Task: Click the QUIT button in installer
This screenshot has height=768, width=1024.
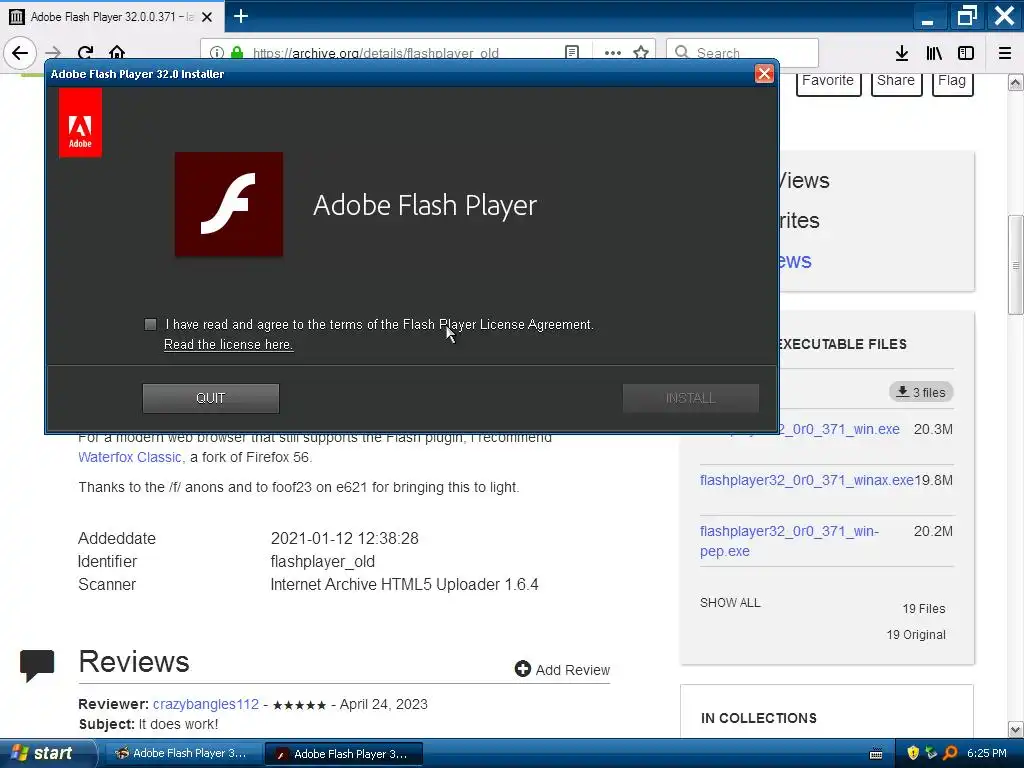Action: tap(210, 398)
